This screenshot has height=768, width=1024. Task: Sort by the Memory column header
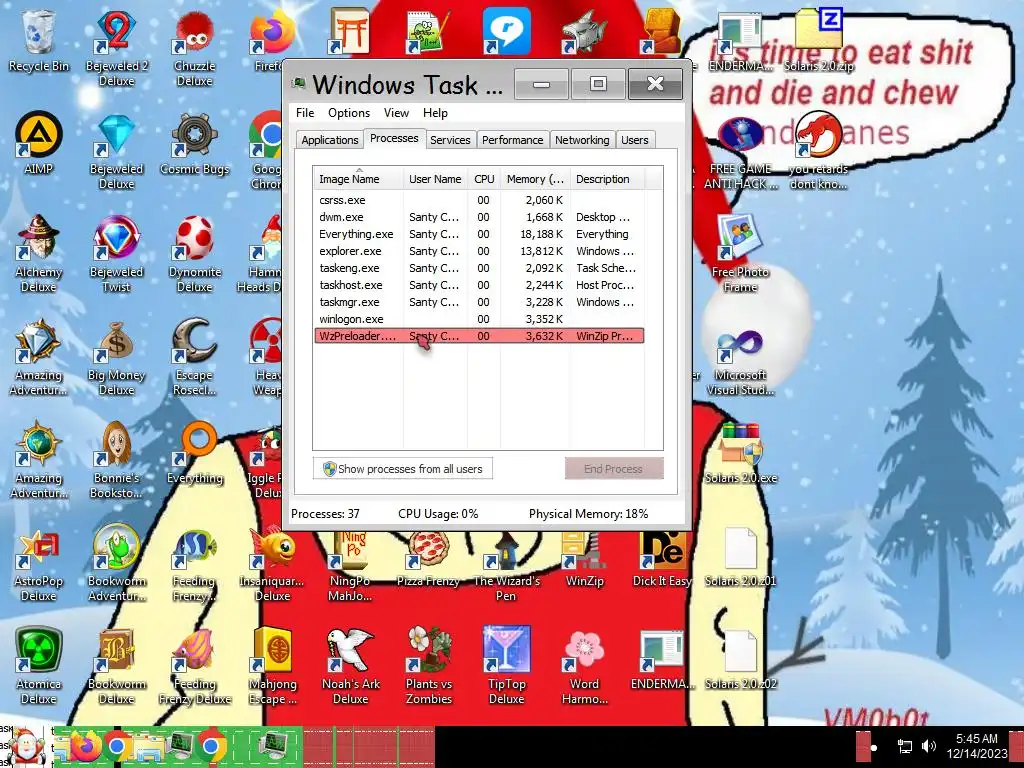click(x=535, y=179)
